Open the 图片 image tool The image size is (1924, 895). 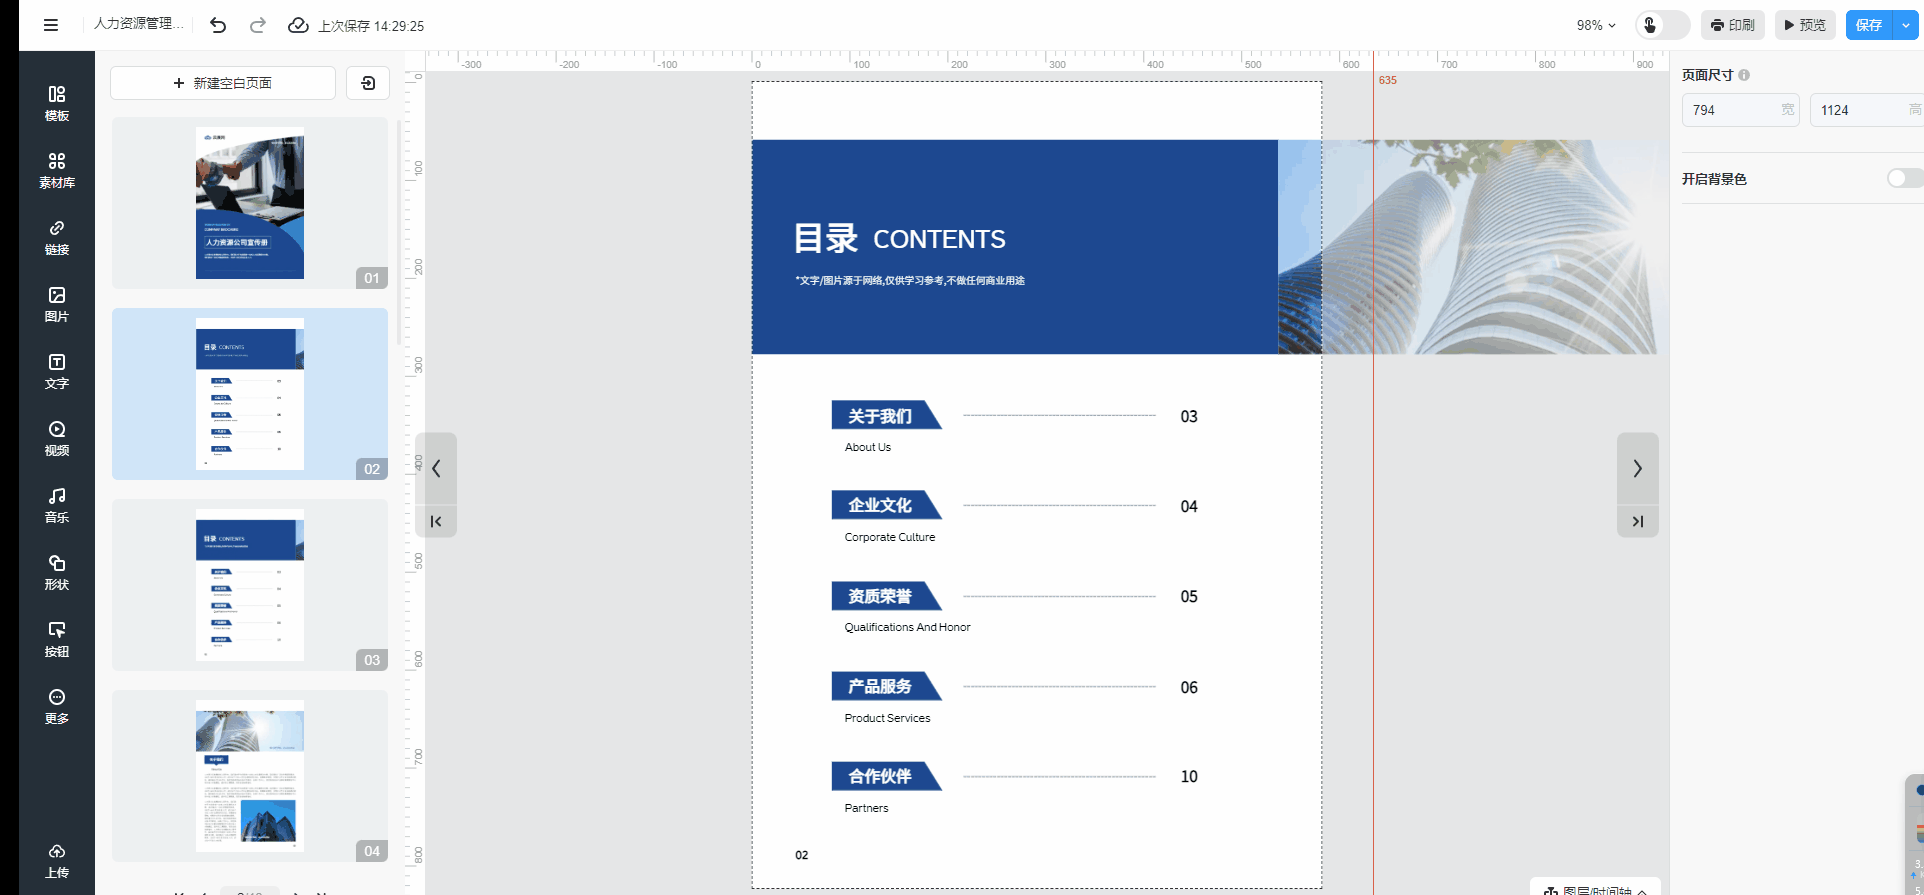click(57, 304)
